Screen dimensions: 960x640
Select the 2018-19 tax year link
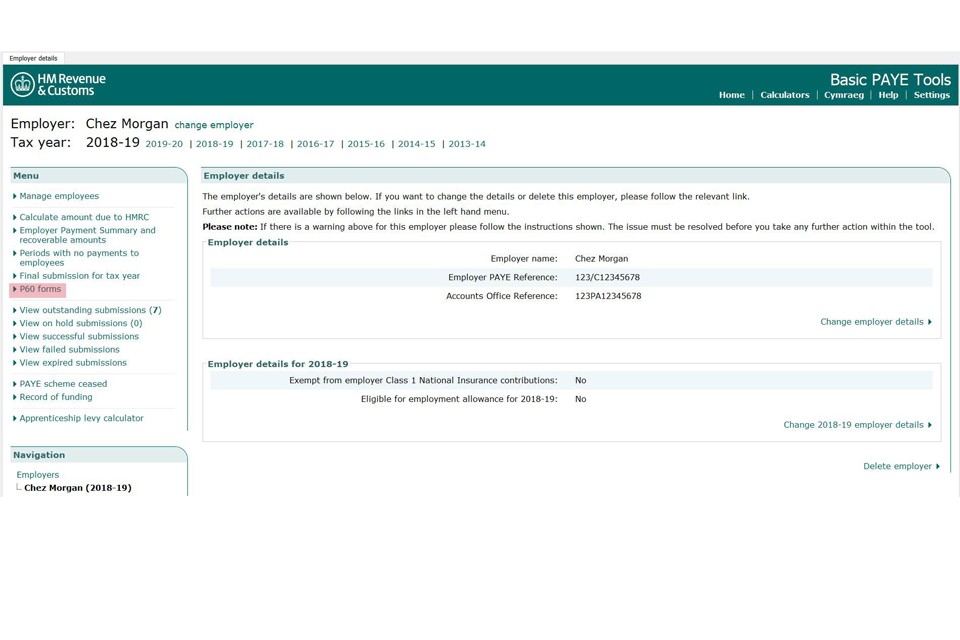pyautogui.click(x=214, y=144)
